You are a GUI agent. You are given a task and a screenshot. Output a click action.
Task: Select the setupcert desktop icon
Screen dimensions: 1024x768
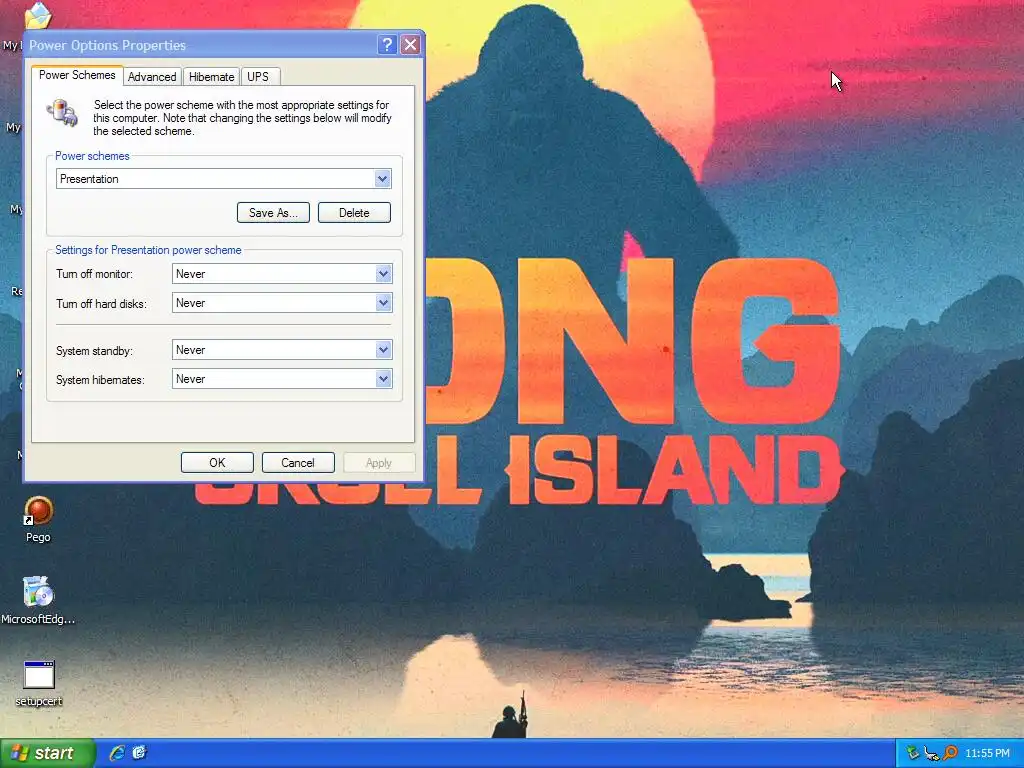[x=39, y=683]
